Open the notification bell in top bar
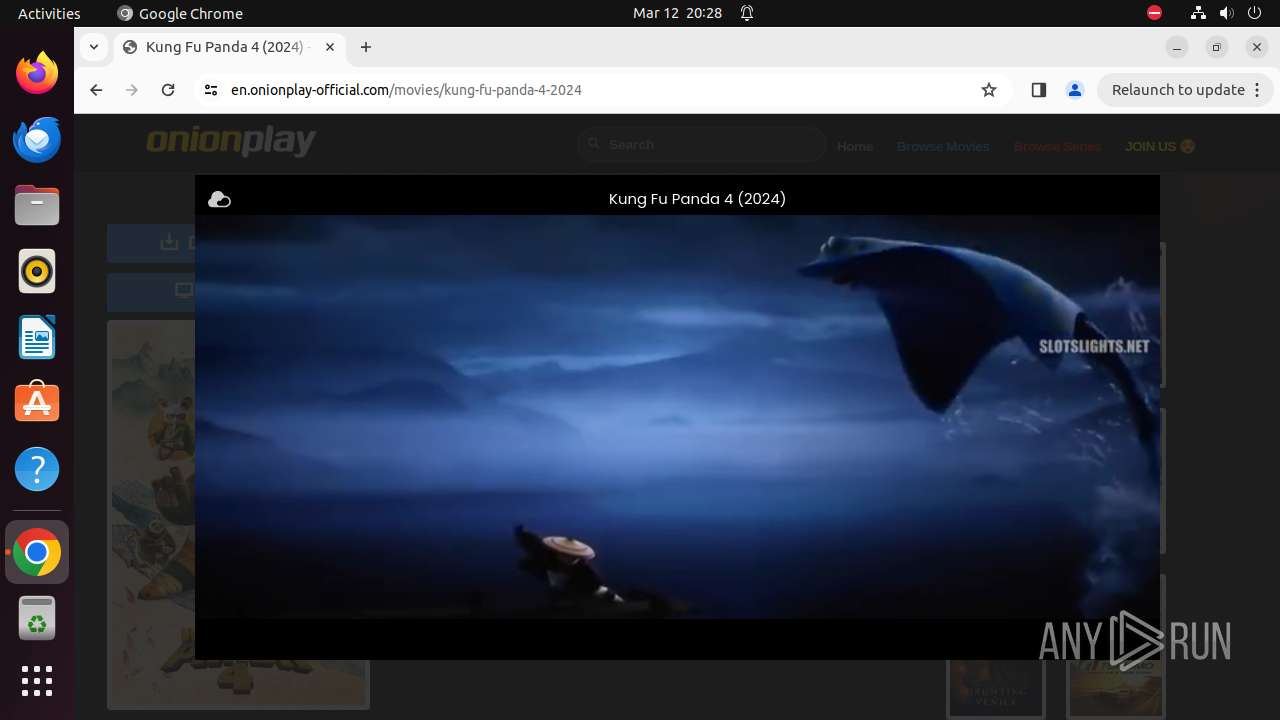 click(x=747, y=13)
